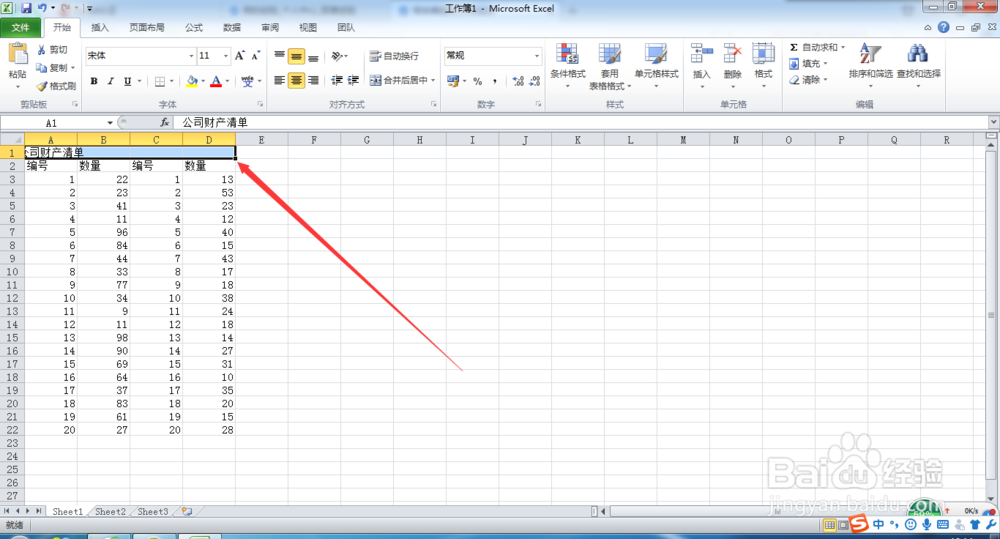Set bottom vertical alignment
This screenshot has height=539, width=1000.
pos(312,56)
